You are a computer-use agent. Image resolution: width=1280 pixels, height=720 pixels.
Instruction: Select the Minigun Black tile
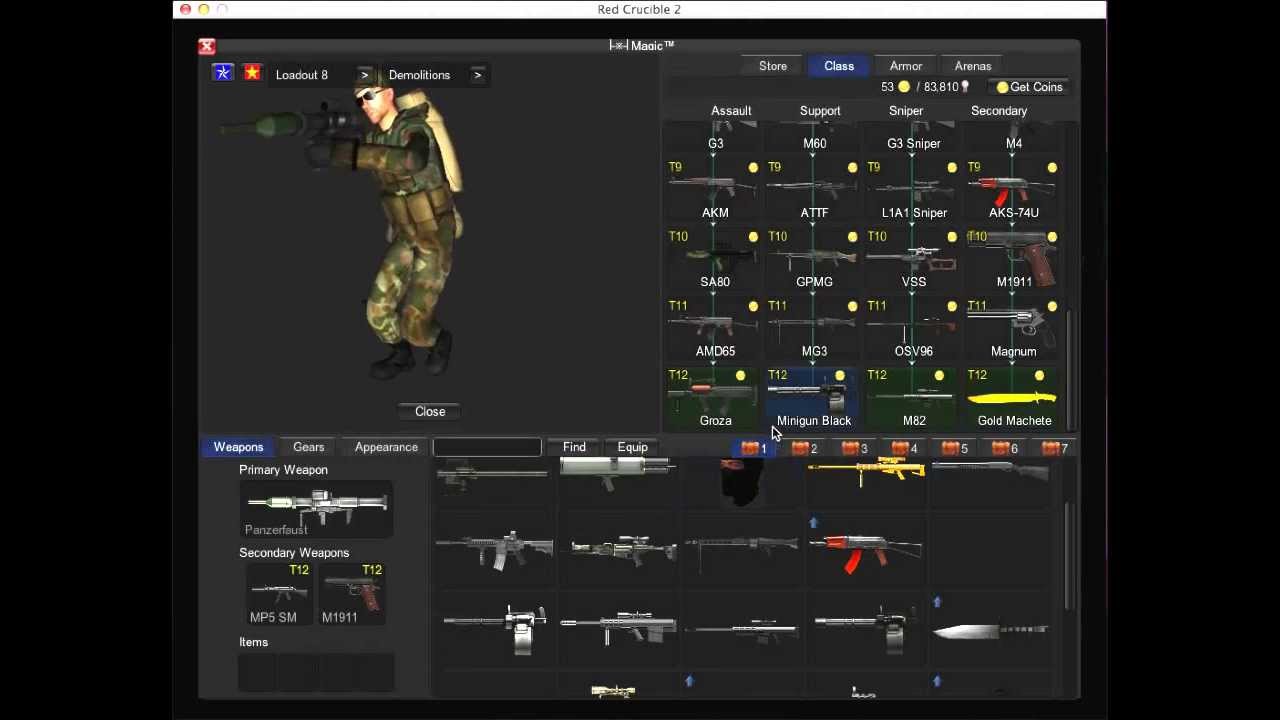(x=814, y=398)
